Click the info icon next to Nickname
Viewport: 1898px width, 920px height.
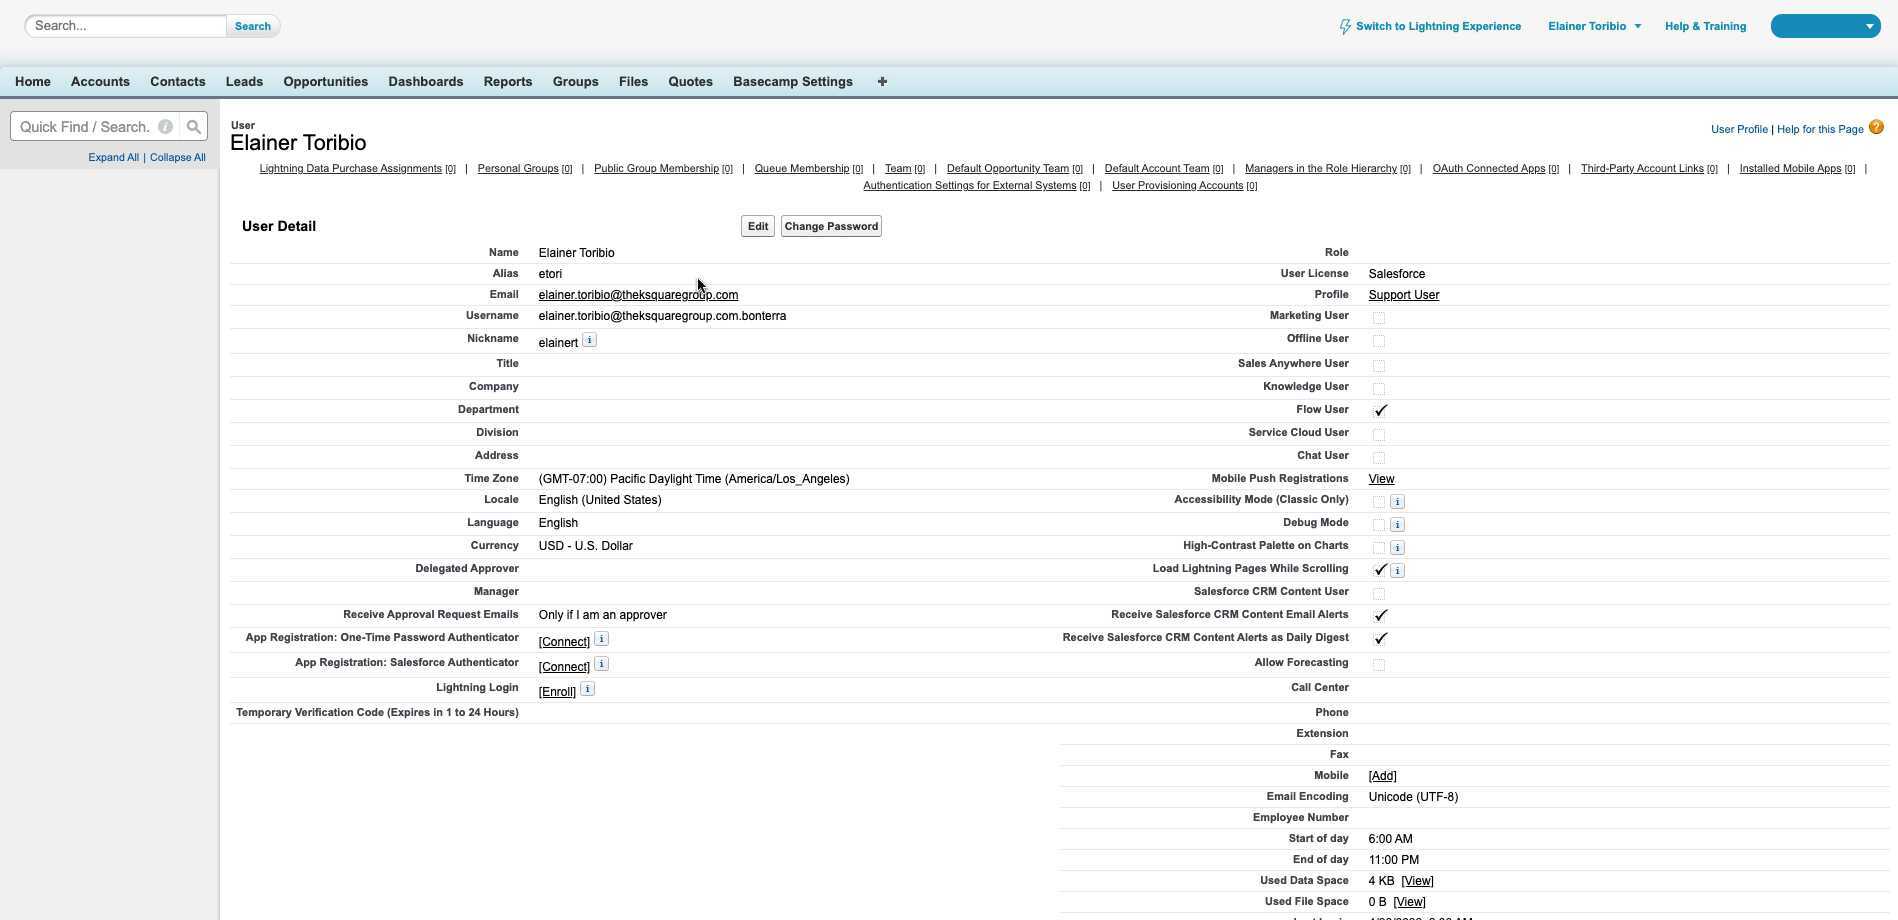click(590, 340)
